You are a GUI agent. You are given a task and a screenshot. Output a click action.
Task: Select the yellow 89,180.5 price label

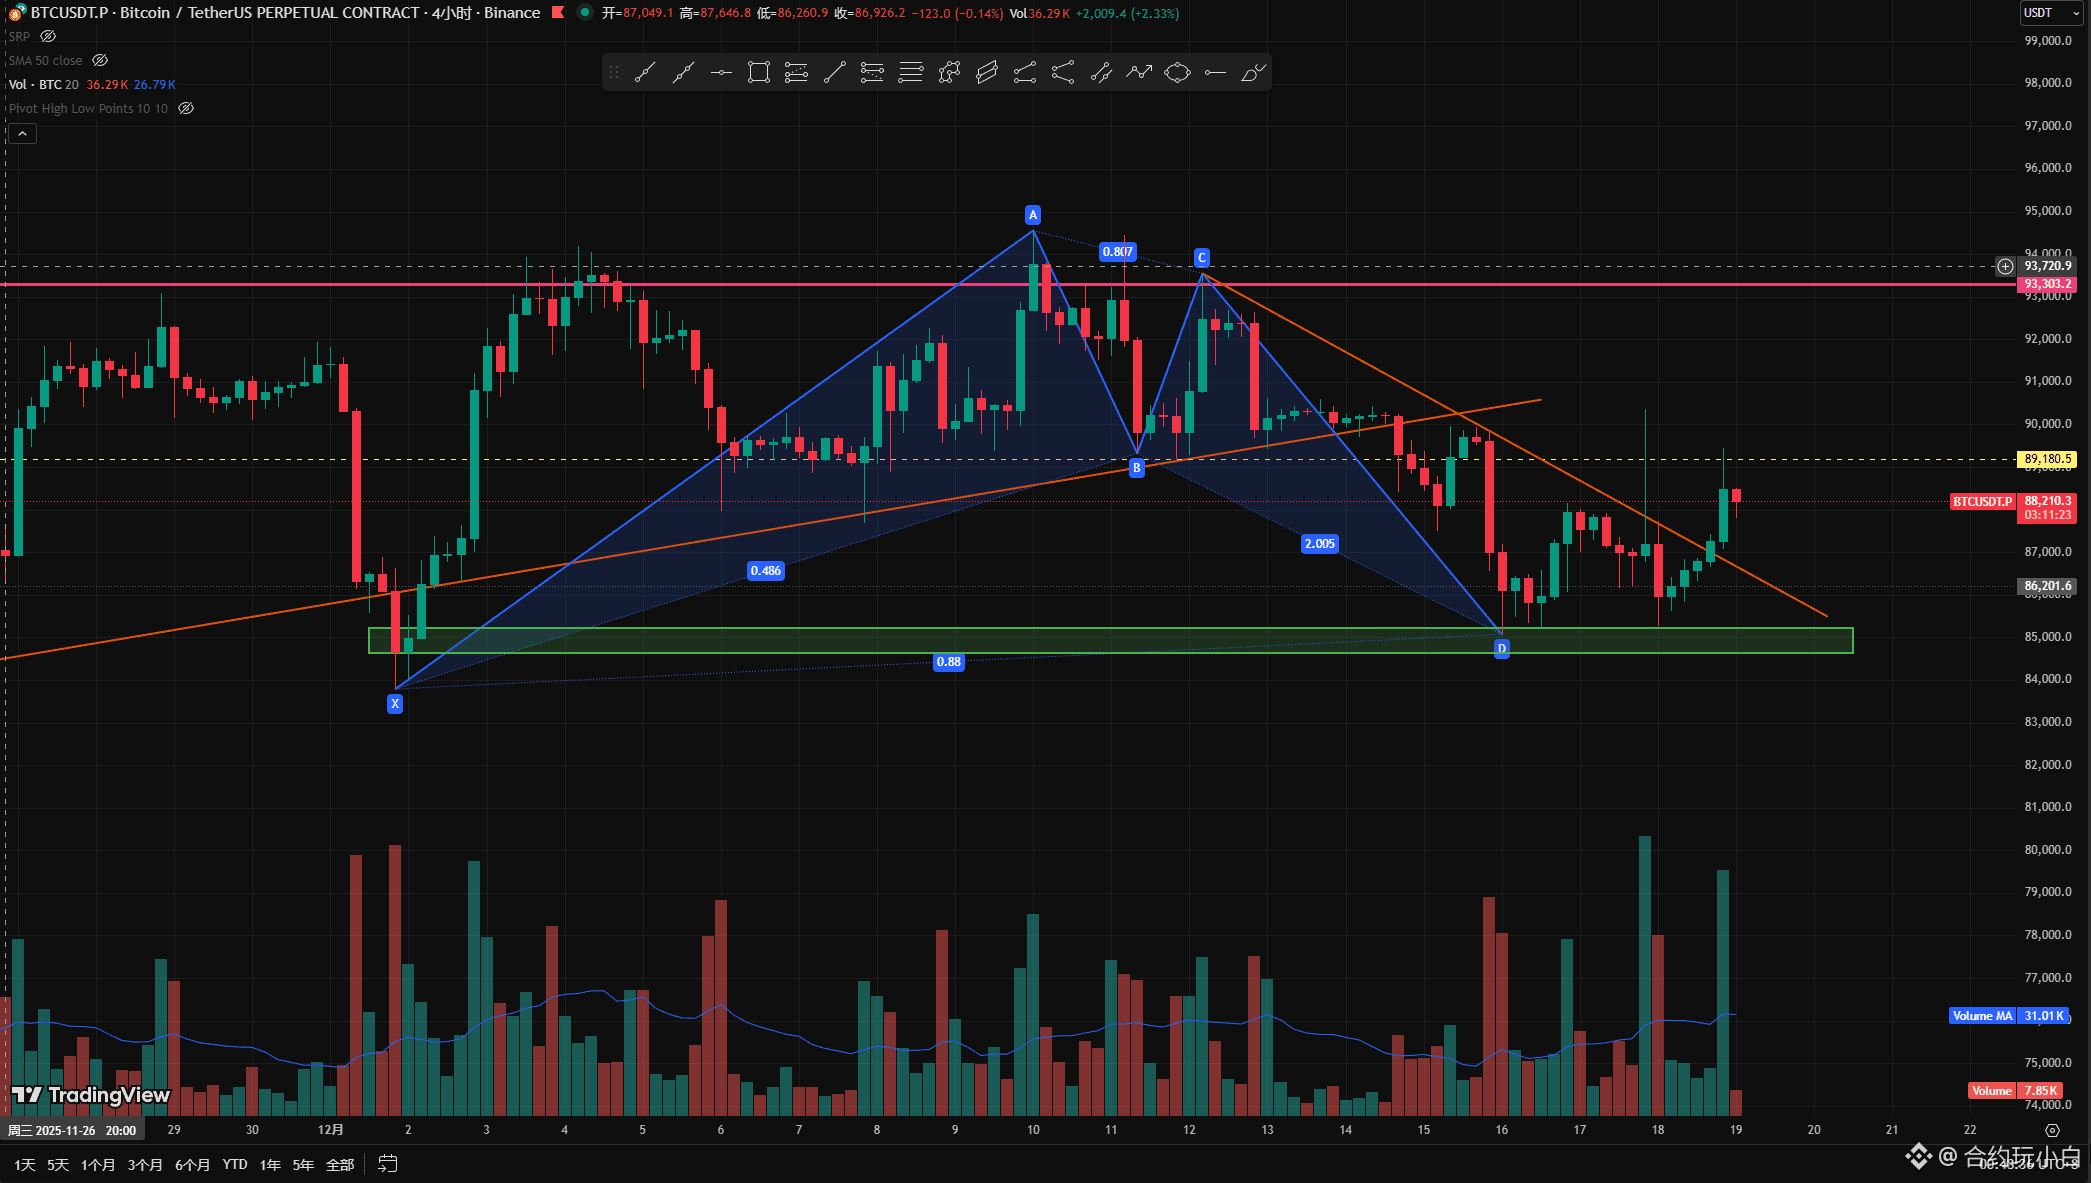(2048, 459)
